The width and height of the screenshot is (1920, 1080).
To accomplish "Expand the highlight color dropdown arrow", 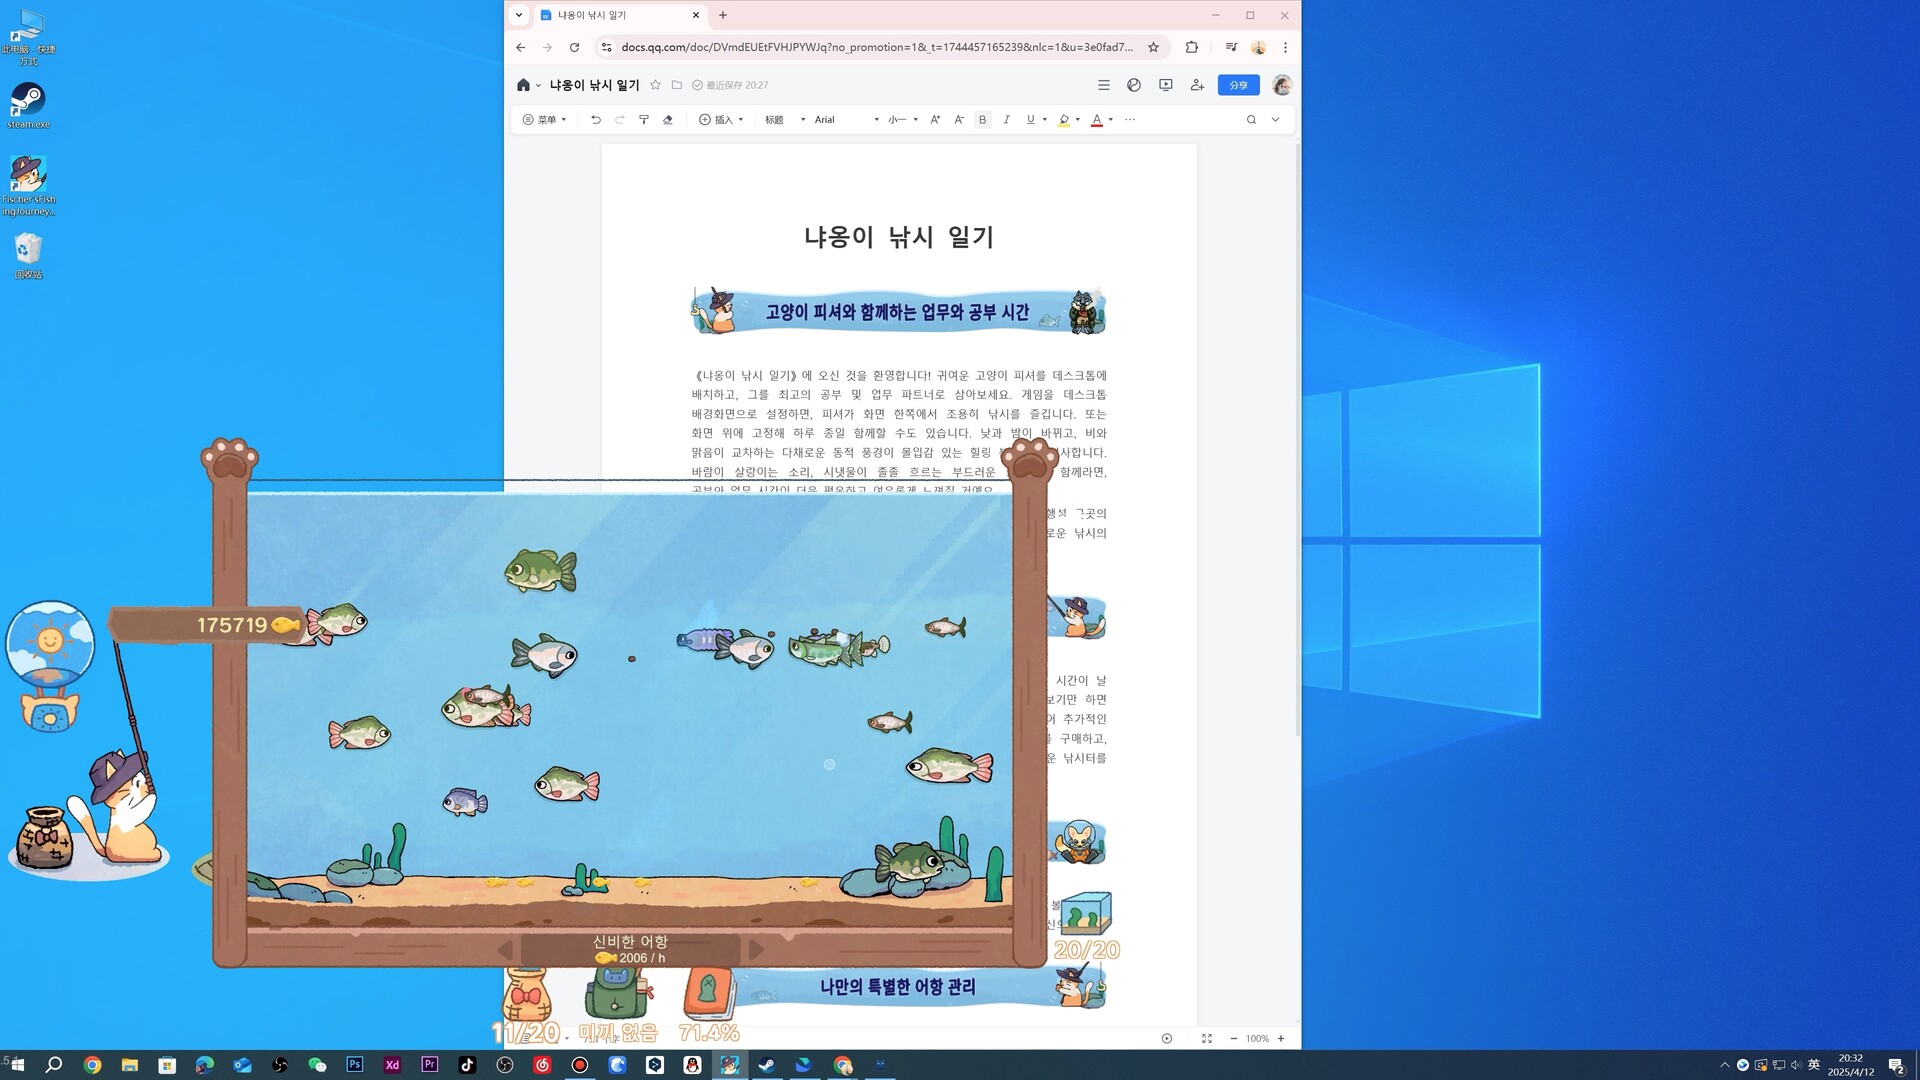I will pyautogui.click(x=1078, y=119).
